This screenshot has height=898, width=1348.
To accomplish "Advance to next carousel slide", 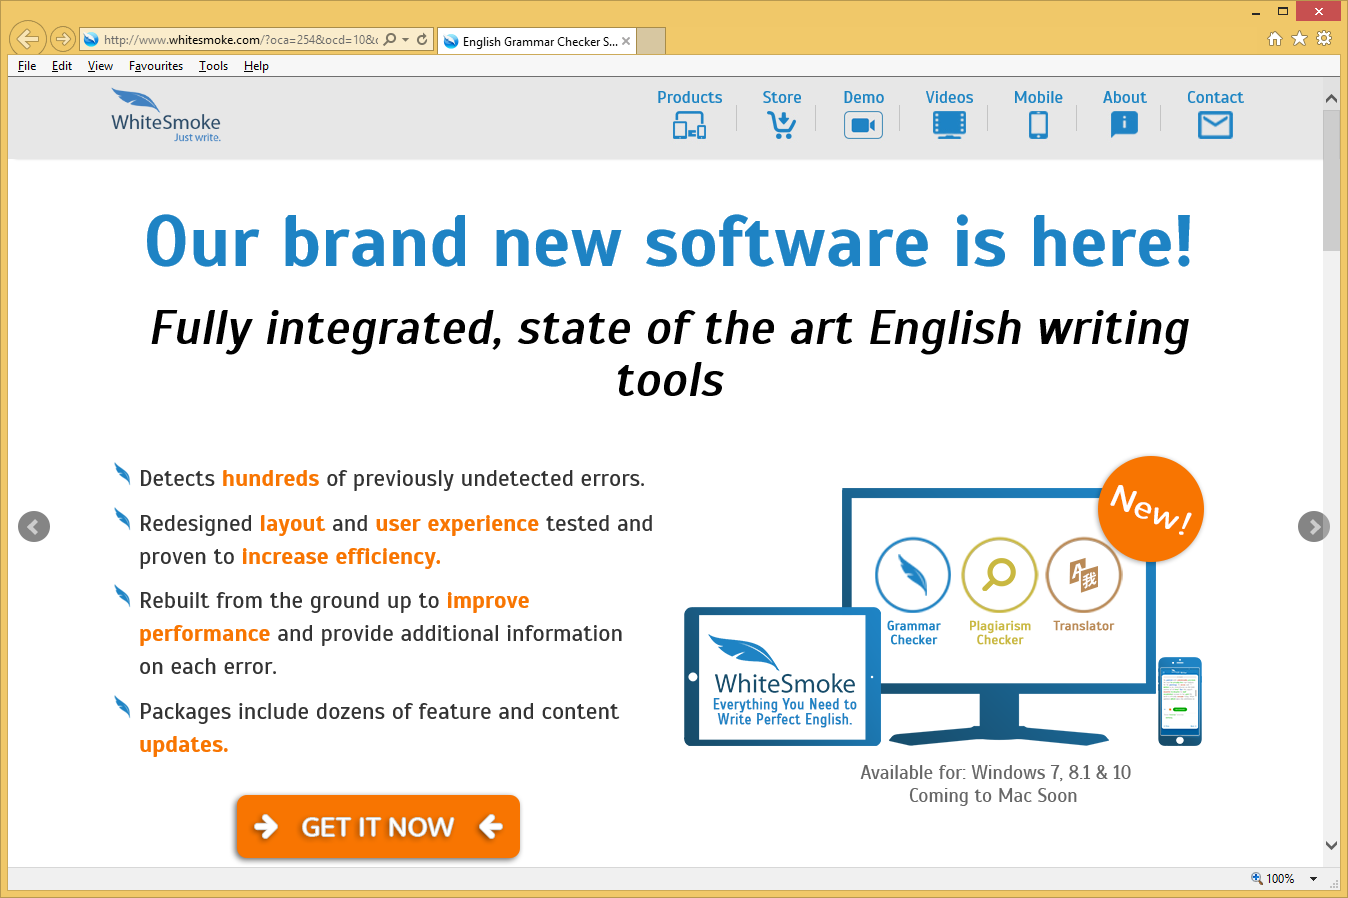I will (x=1313, y=527).
